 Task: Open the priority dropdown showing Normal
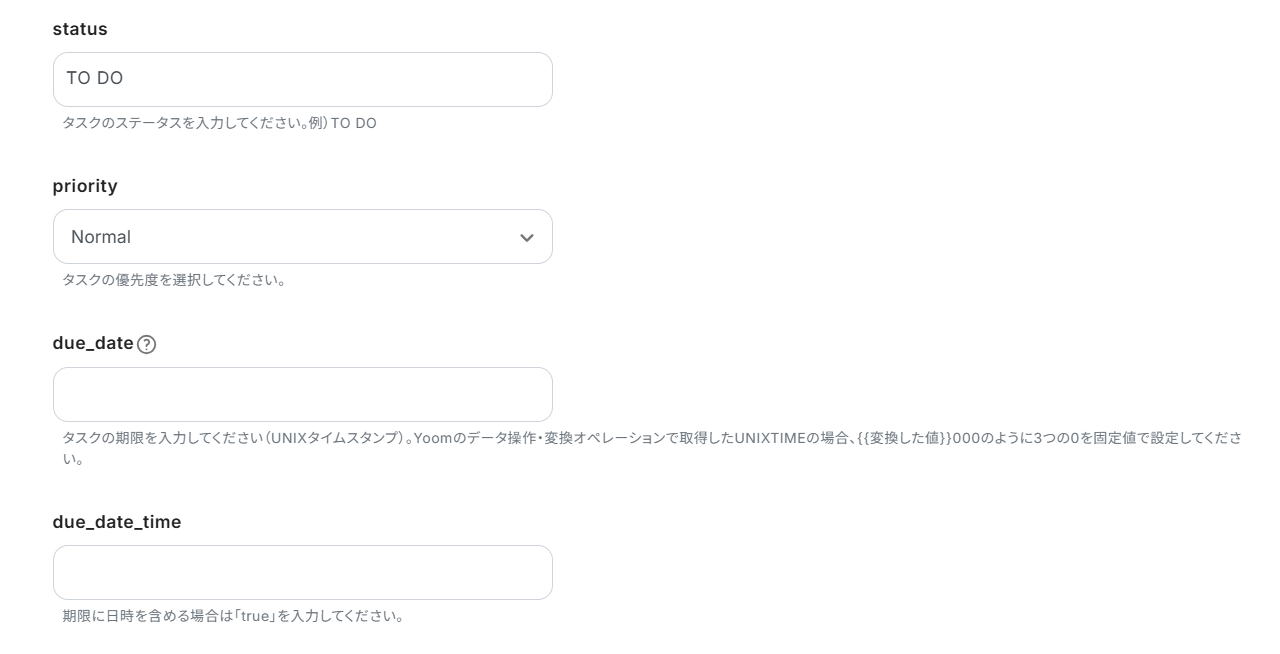click(x=302, y=237)
